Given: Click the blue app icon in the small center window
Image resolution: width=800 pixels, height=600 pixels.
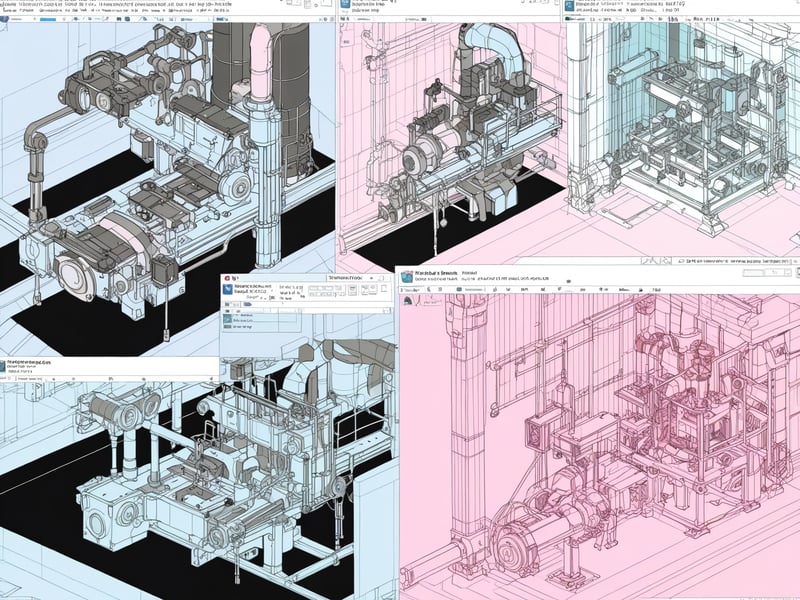Looking at the screenshot, I should (x=227, y=290).
